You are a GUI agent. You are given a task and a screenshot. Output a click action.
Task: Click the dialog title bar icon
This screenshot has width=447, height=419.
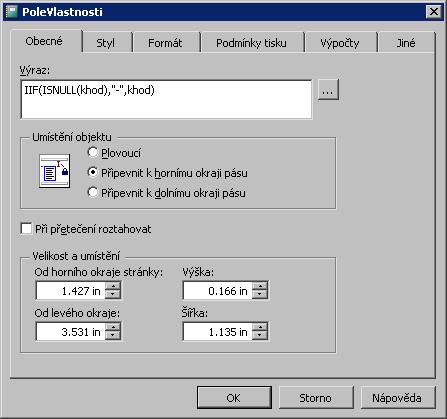coord(12,12)
